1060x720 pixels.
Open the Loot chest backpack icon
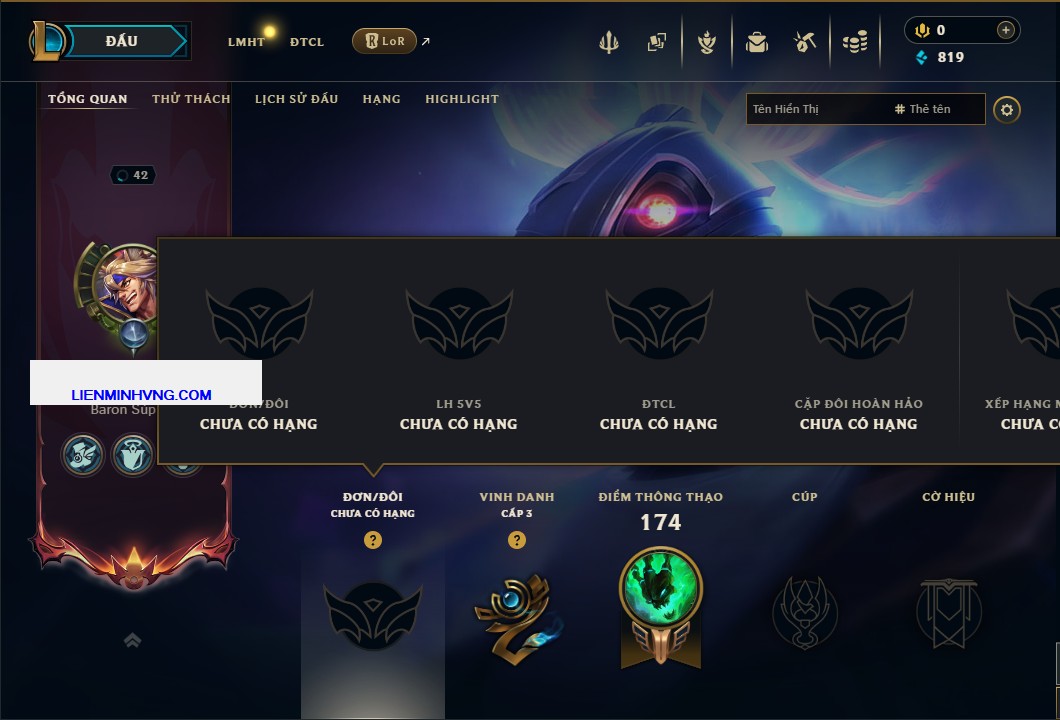(x=756, y=43)
